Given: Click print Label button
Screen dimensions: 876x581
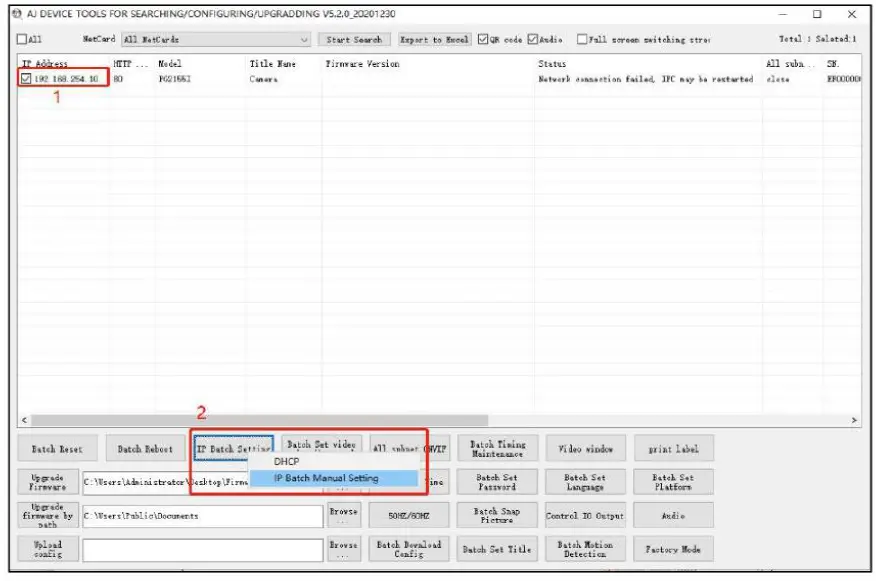Looking at the screenshot, I should [x=673, y=449].
